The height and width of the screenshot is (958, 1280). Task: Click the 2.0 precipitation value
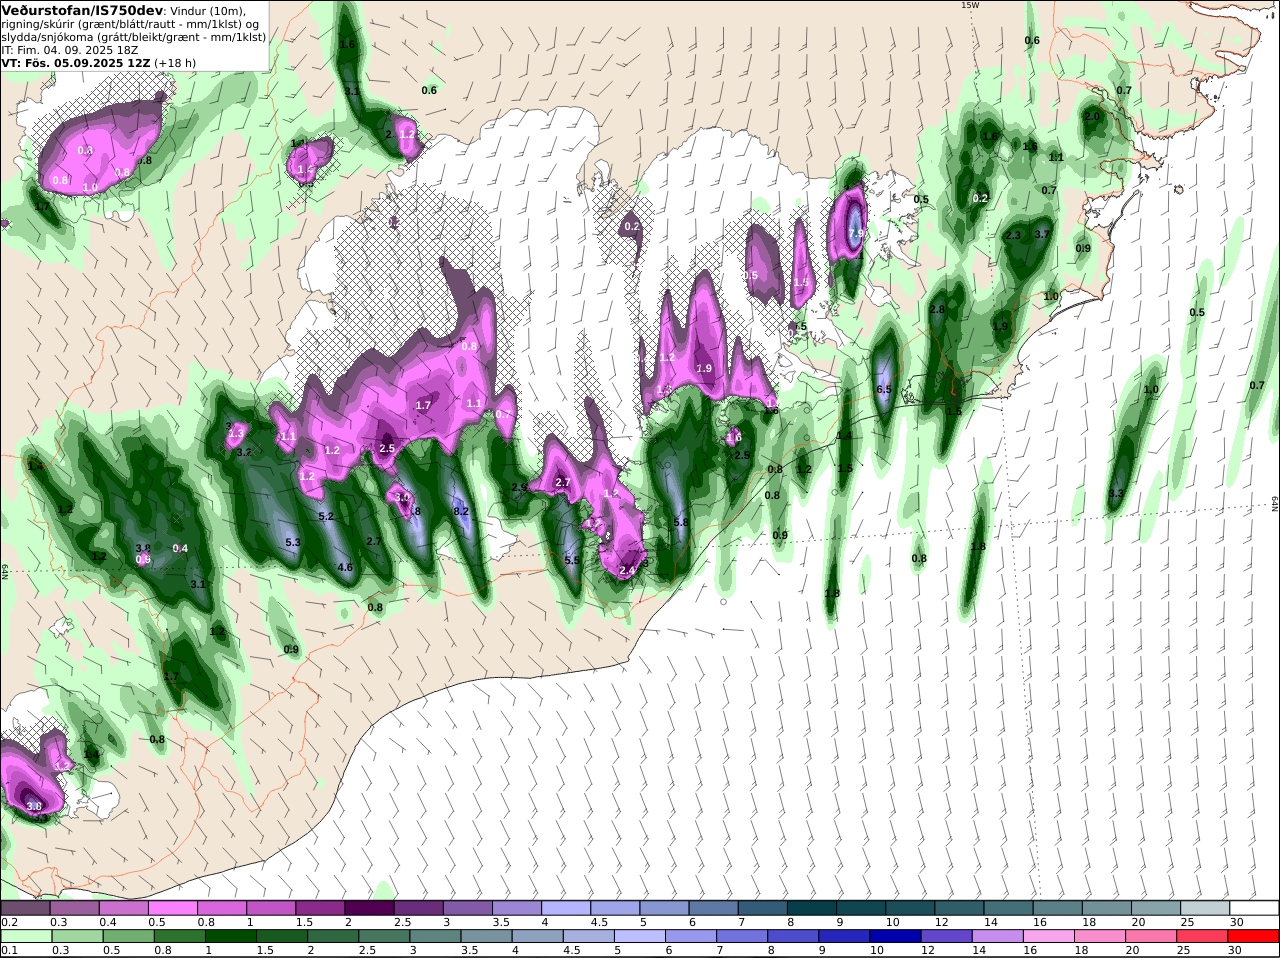coord(1092,116)
